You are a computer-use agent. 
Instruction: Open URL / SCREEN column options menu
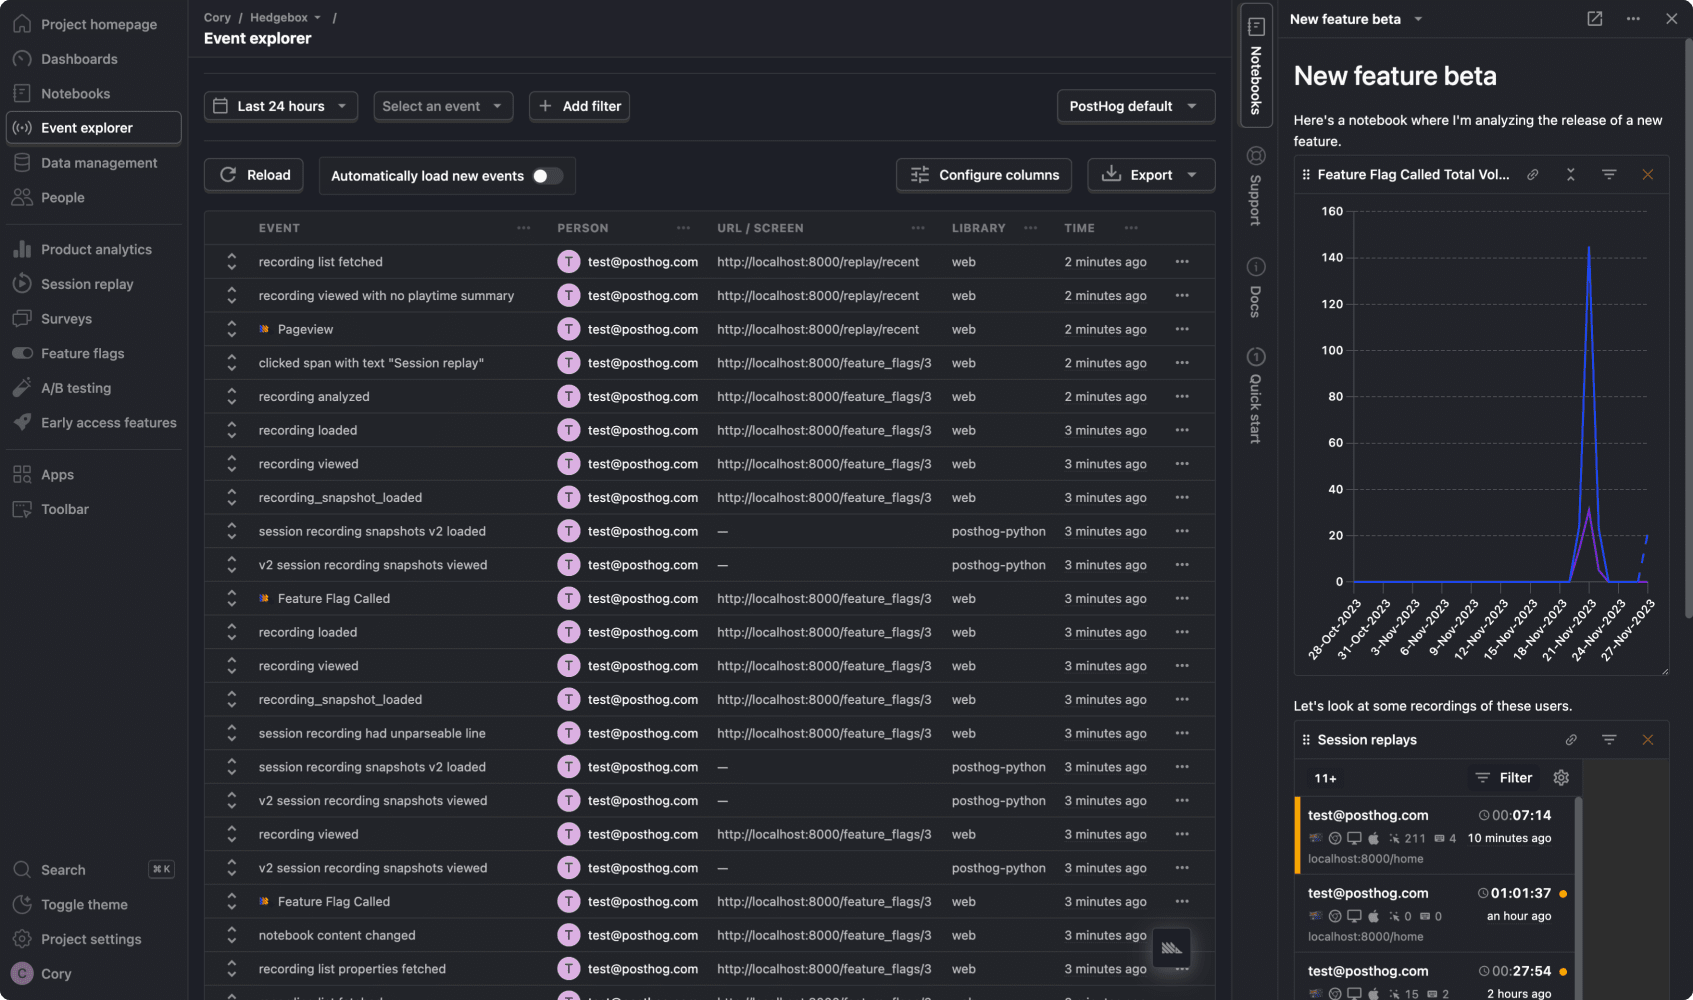click(x=918, y=228)
